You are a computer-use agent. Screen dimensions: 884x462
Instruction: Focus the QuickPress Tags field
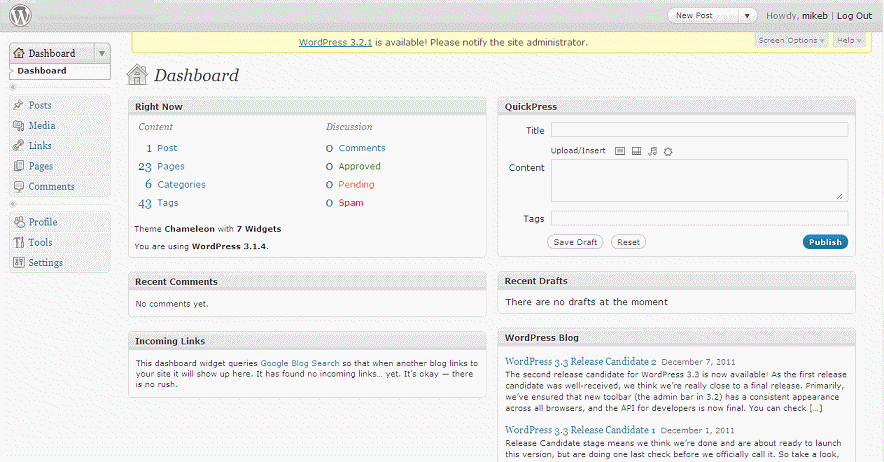tap(699, 218)
